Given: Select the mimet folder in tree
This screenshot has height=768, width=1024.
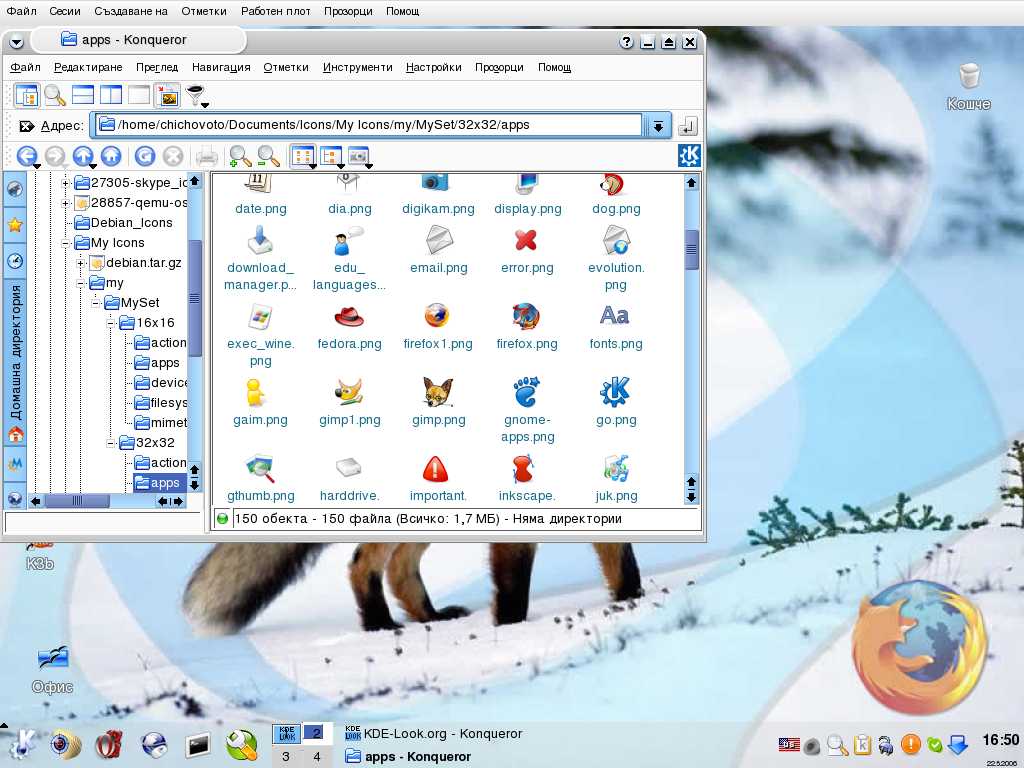Looking at the screenshot, I should [161, 423].
